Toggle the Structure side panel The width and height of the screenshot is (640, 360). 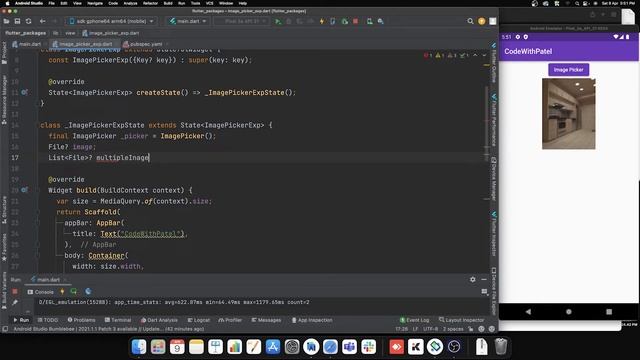4,209
